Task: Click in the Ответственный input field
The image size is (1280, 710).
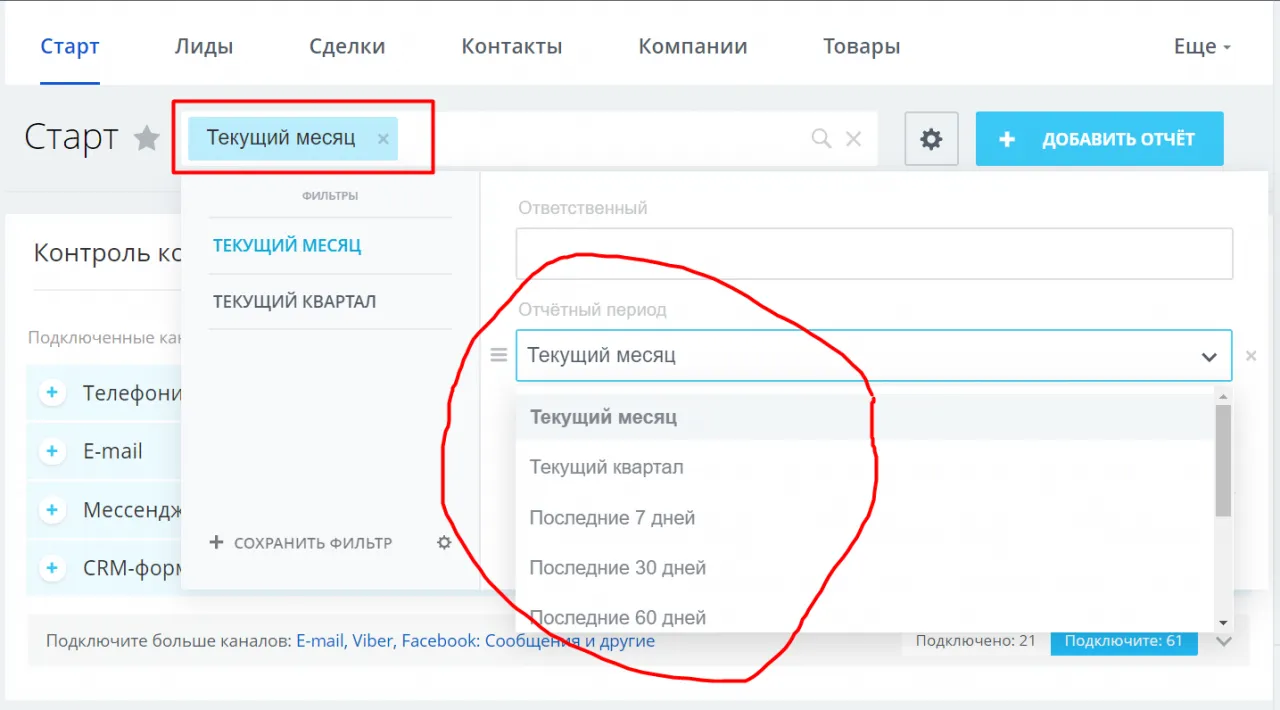Action: (x=873, y=254)
